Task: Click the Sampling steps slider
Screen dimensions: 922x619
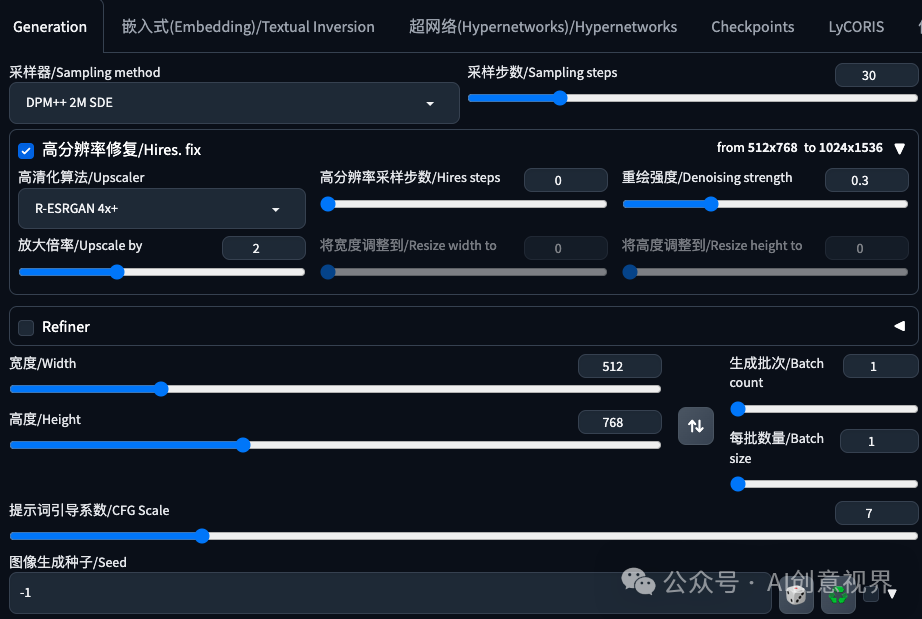Action: coord(693,98)
